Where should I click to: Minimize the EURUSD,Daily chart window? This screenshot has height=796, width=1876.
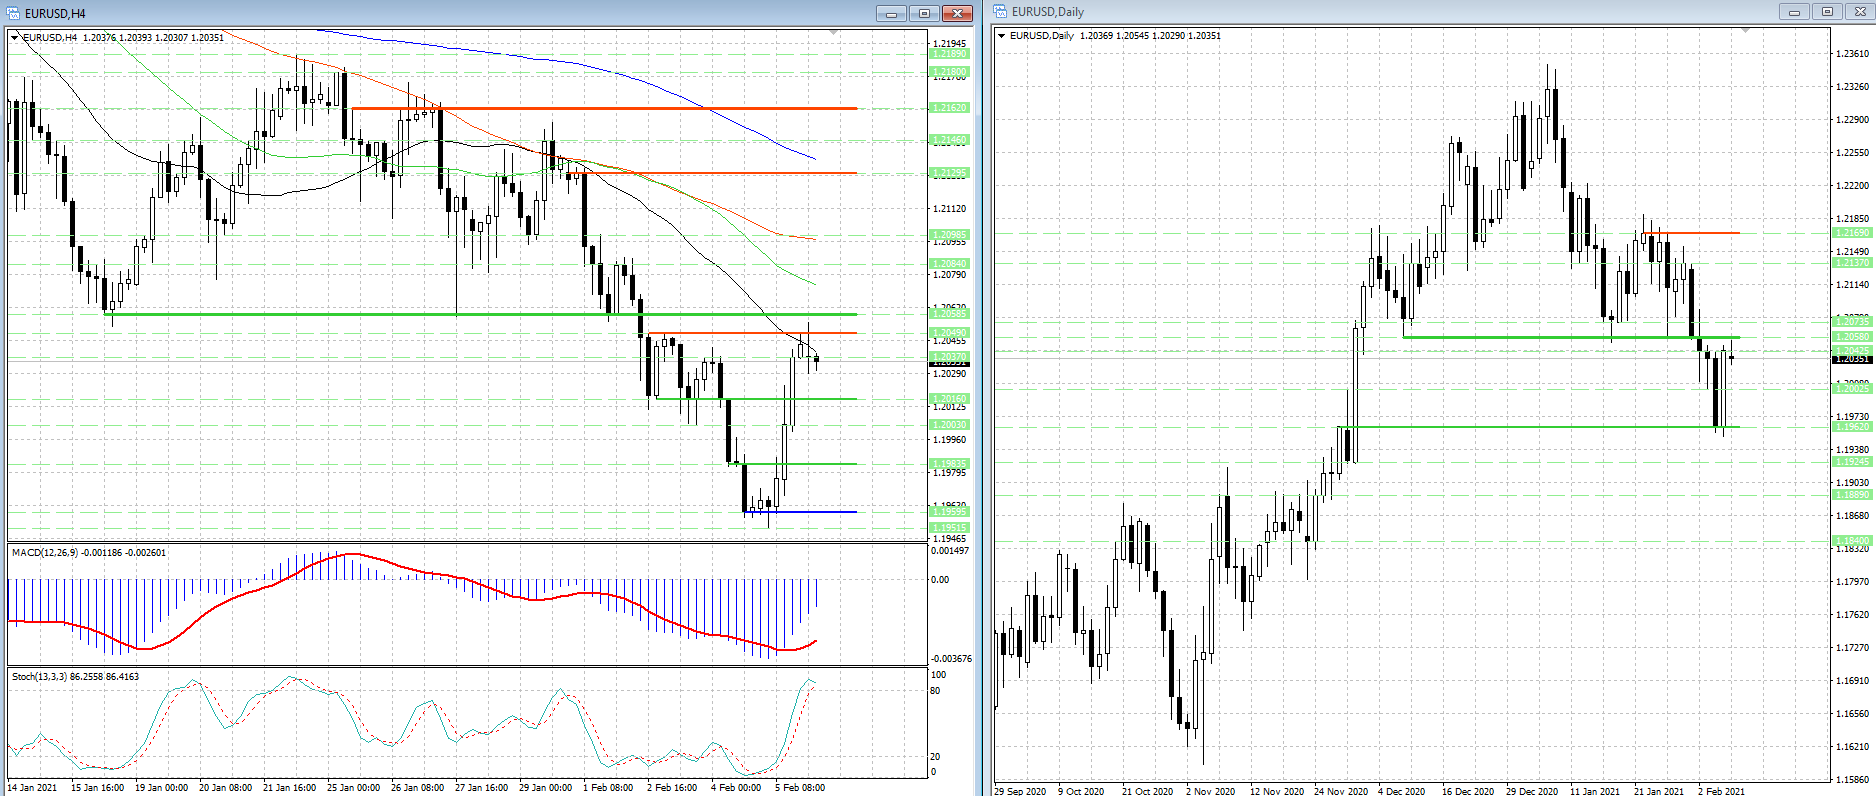[x=1794, y=12]
